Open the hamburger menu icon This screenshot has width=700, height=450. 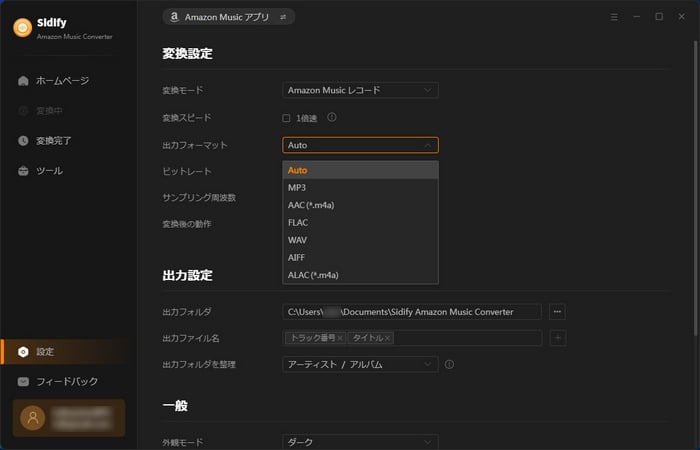click(614, 17)
